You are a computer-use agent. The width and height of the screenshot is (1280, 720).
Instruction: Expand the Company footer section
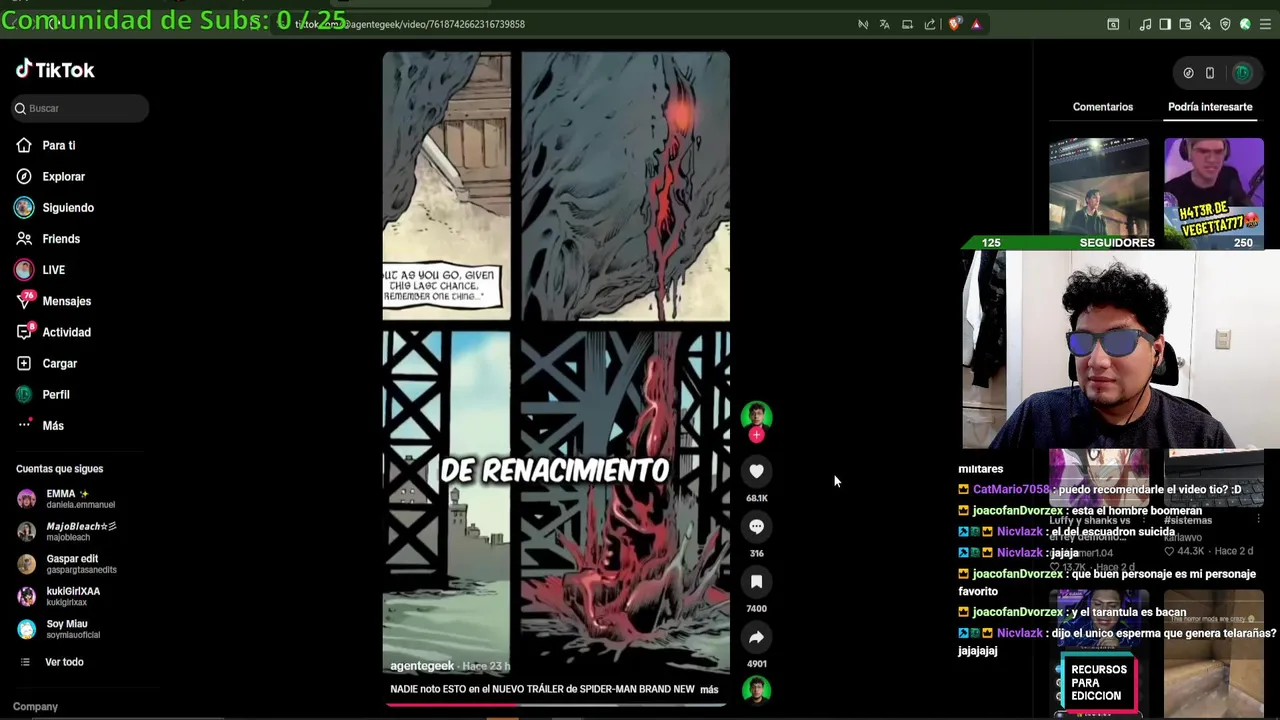(x=35, y=706)
